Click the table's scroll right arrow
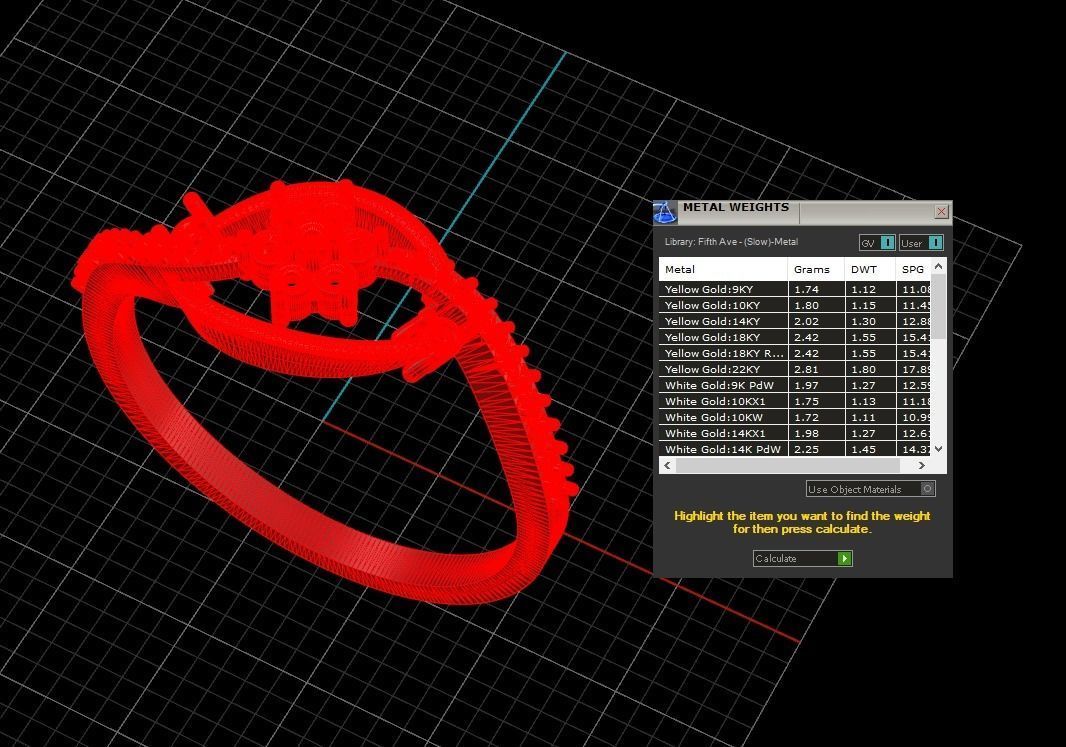 coord(922,465)
